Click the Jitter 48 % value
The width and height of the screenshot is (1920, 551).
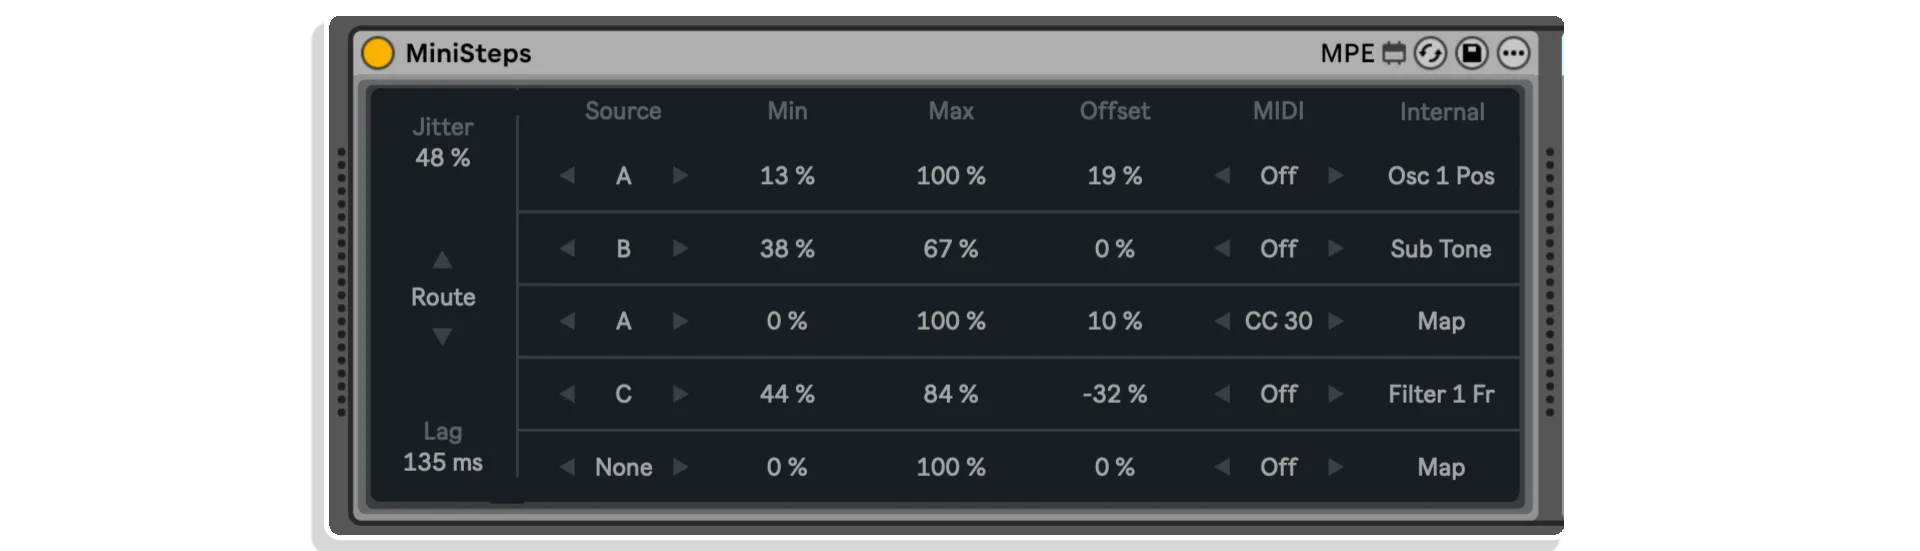click(443, 158)
